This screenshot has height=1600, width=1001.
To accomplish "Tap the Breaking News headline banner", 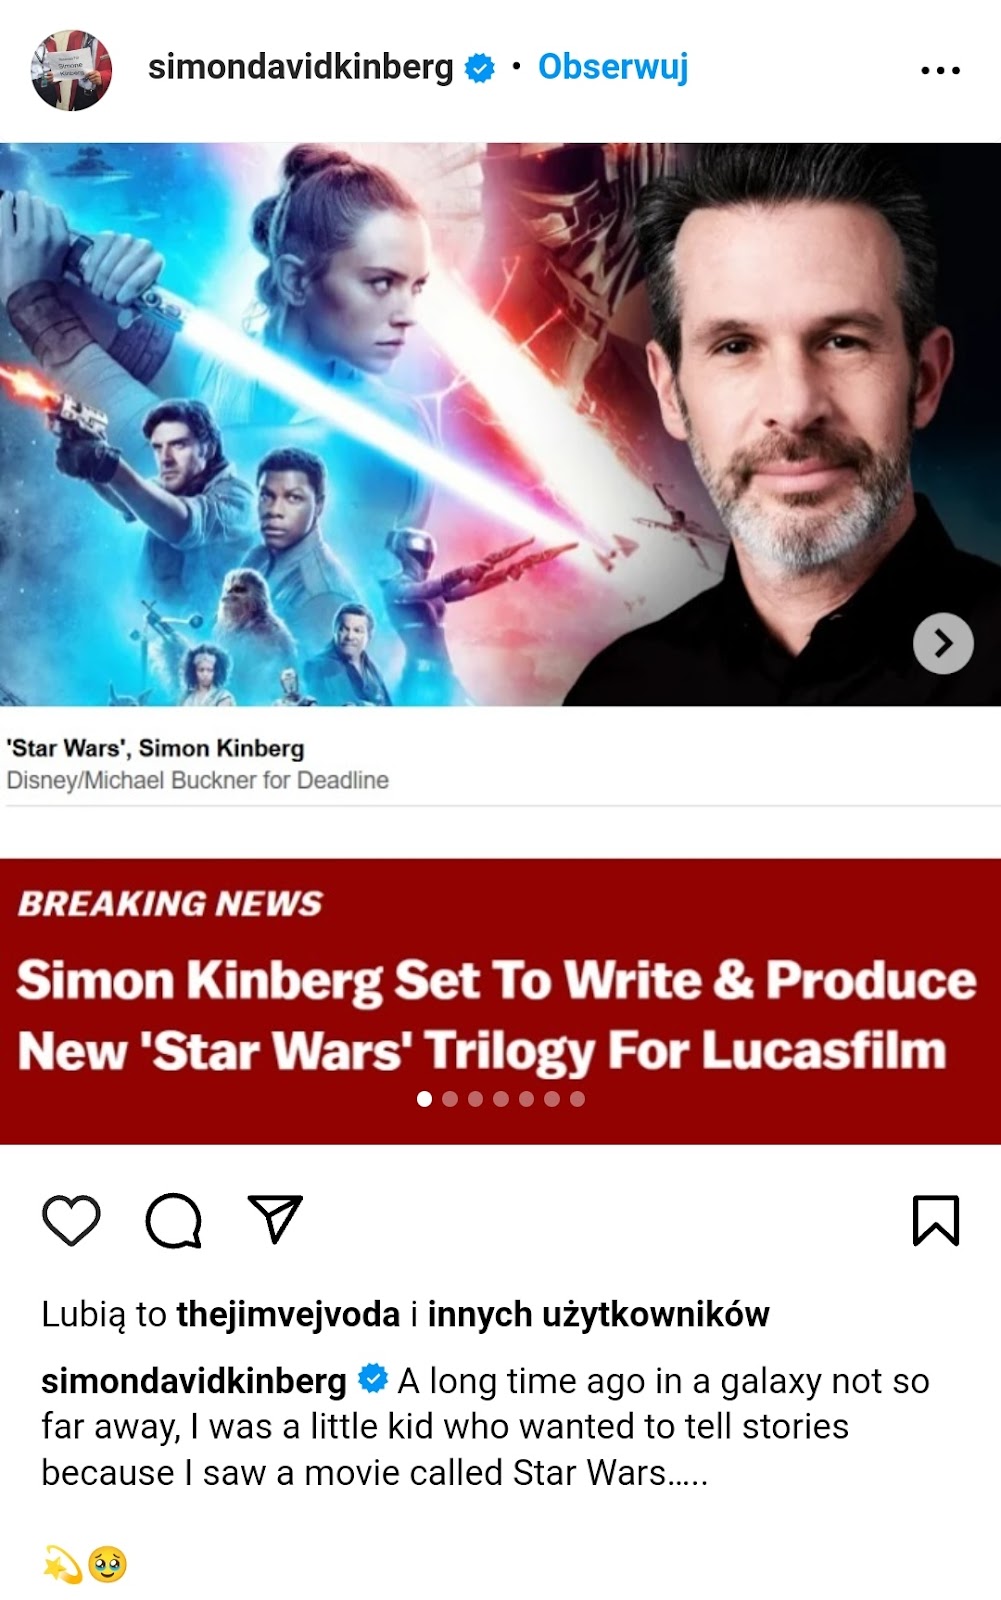I will coord(500,1001).
